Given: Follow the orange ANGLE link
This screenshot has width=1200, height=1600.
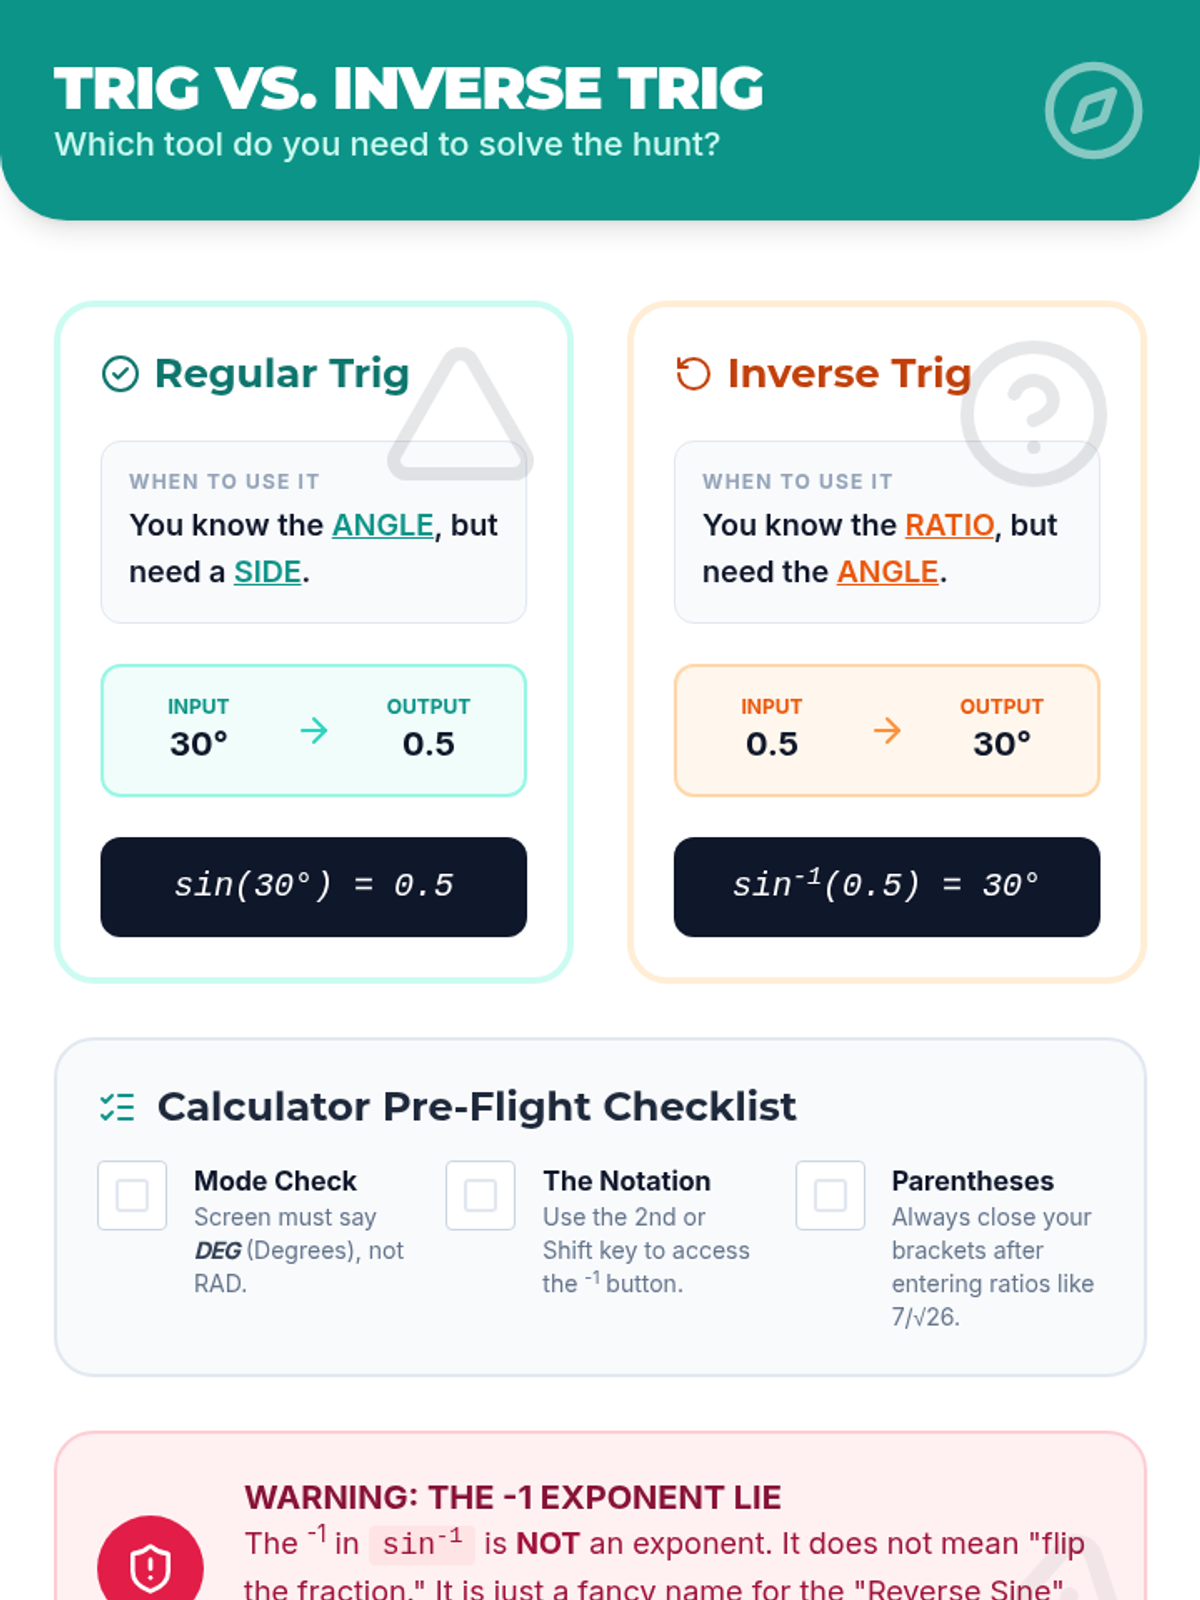Looking at the screenshot, I should (888, 572).
